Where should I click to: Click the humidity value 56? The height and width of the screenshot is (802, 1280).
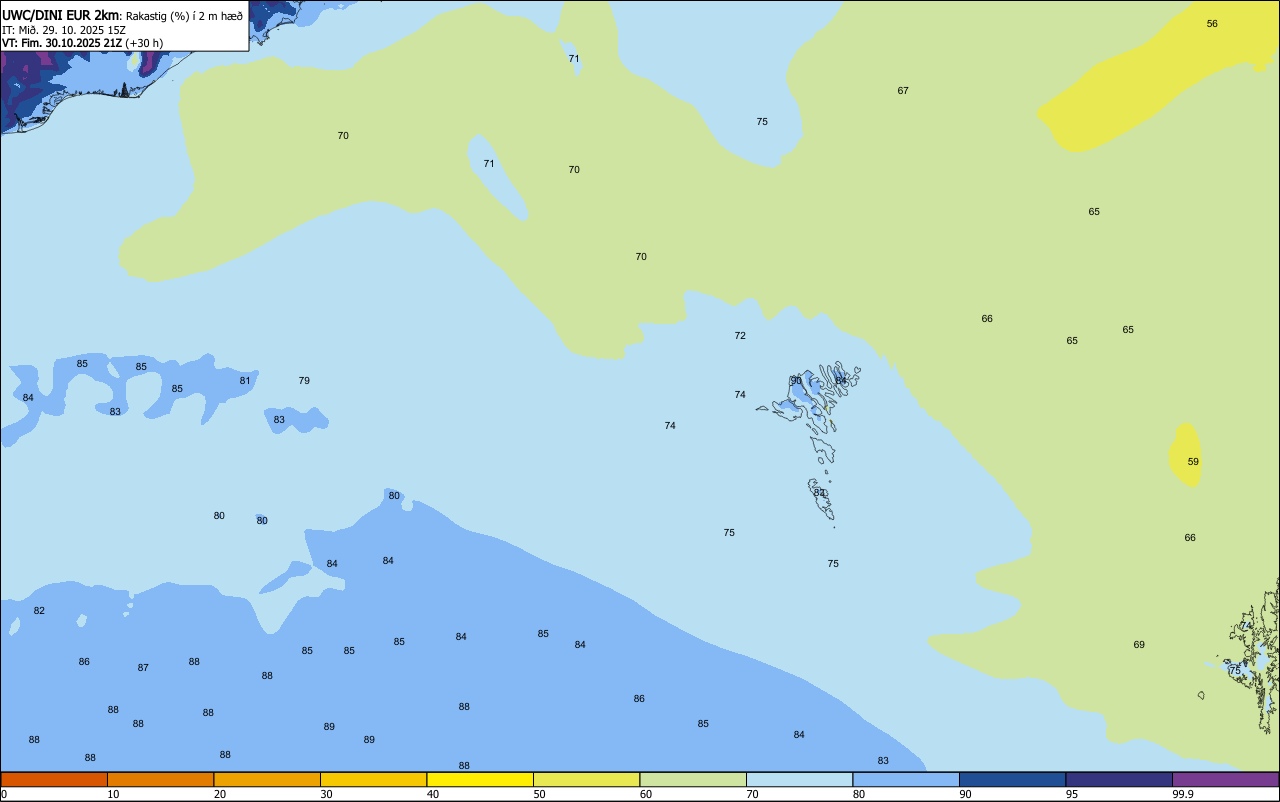point(1212,23)
